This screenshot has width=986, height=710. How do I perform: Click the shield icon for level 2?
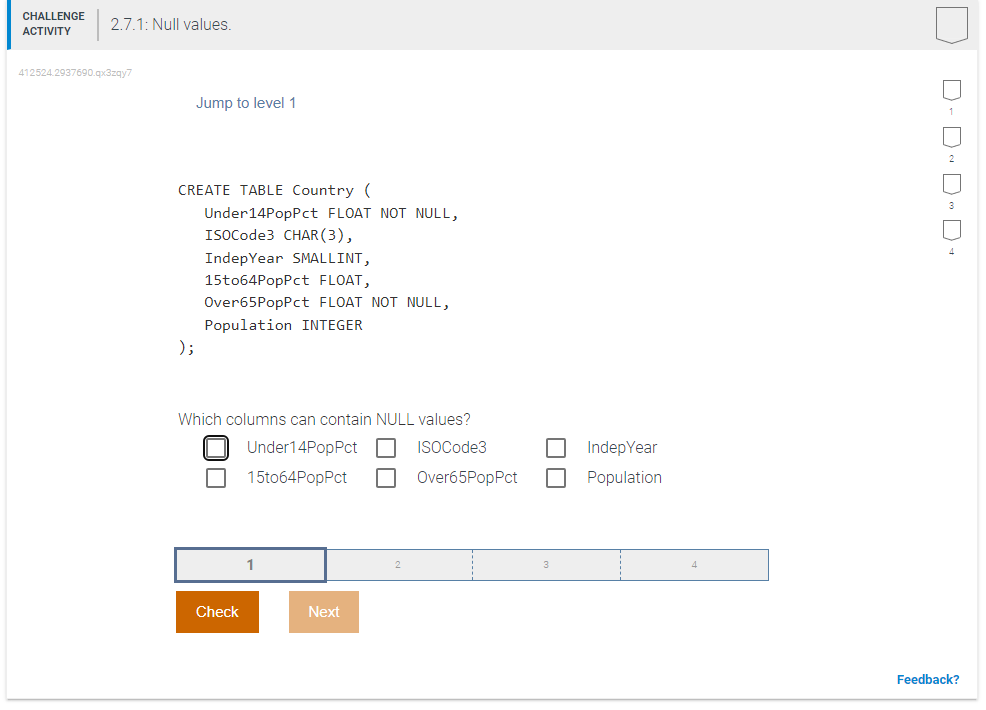(951, 137)
